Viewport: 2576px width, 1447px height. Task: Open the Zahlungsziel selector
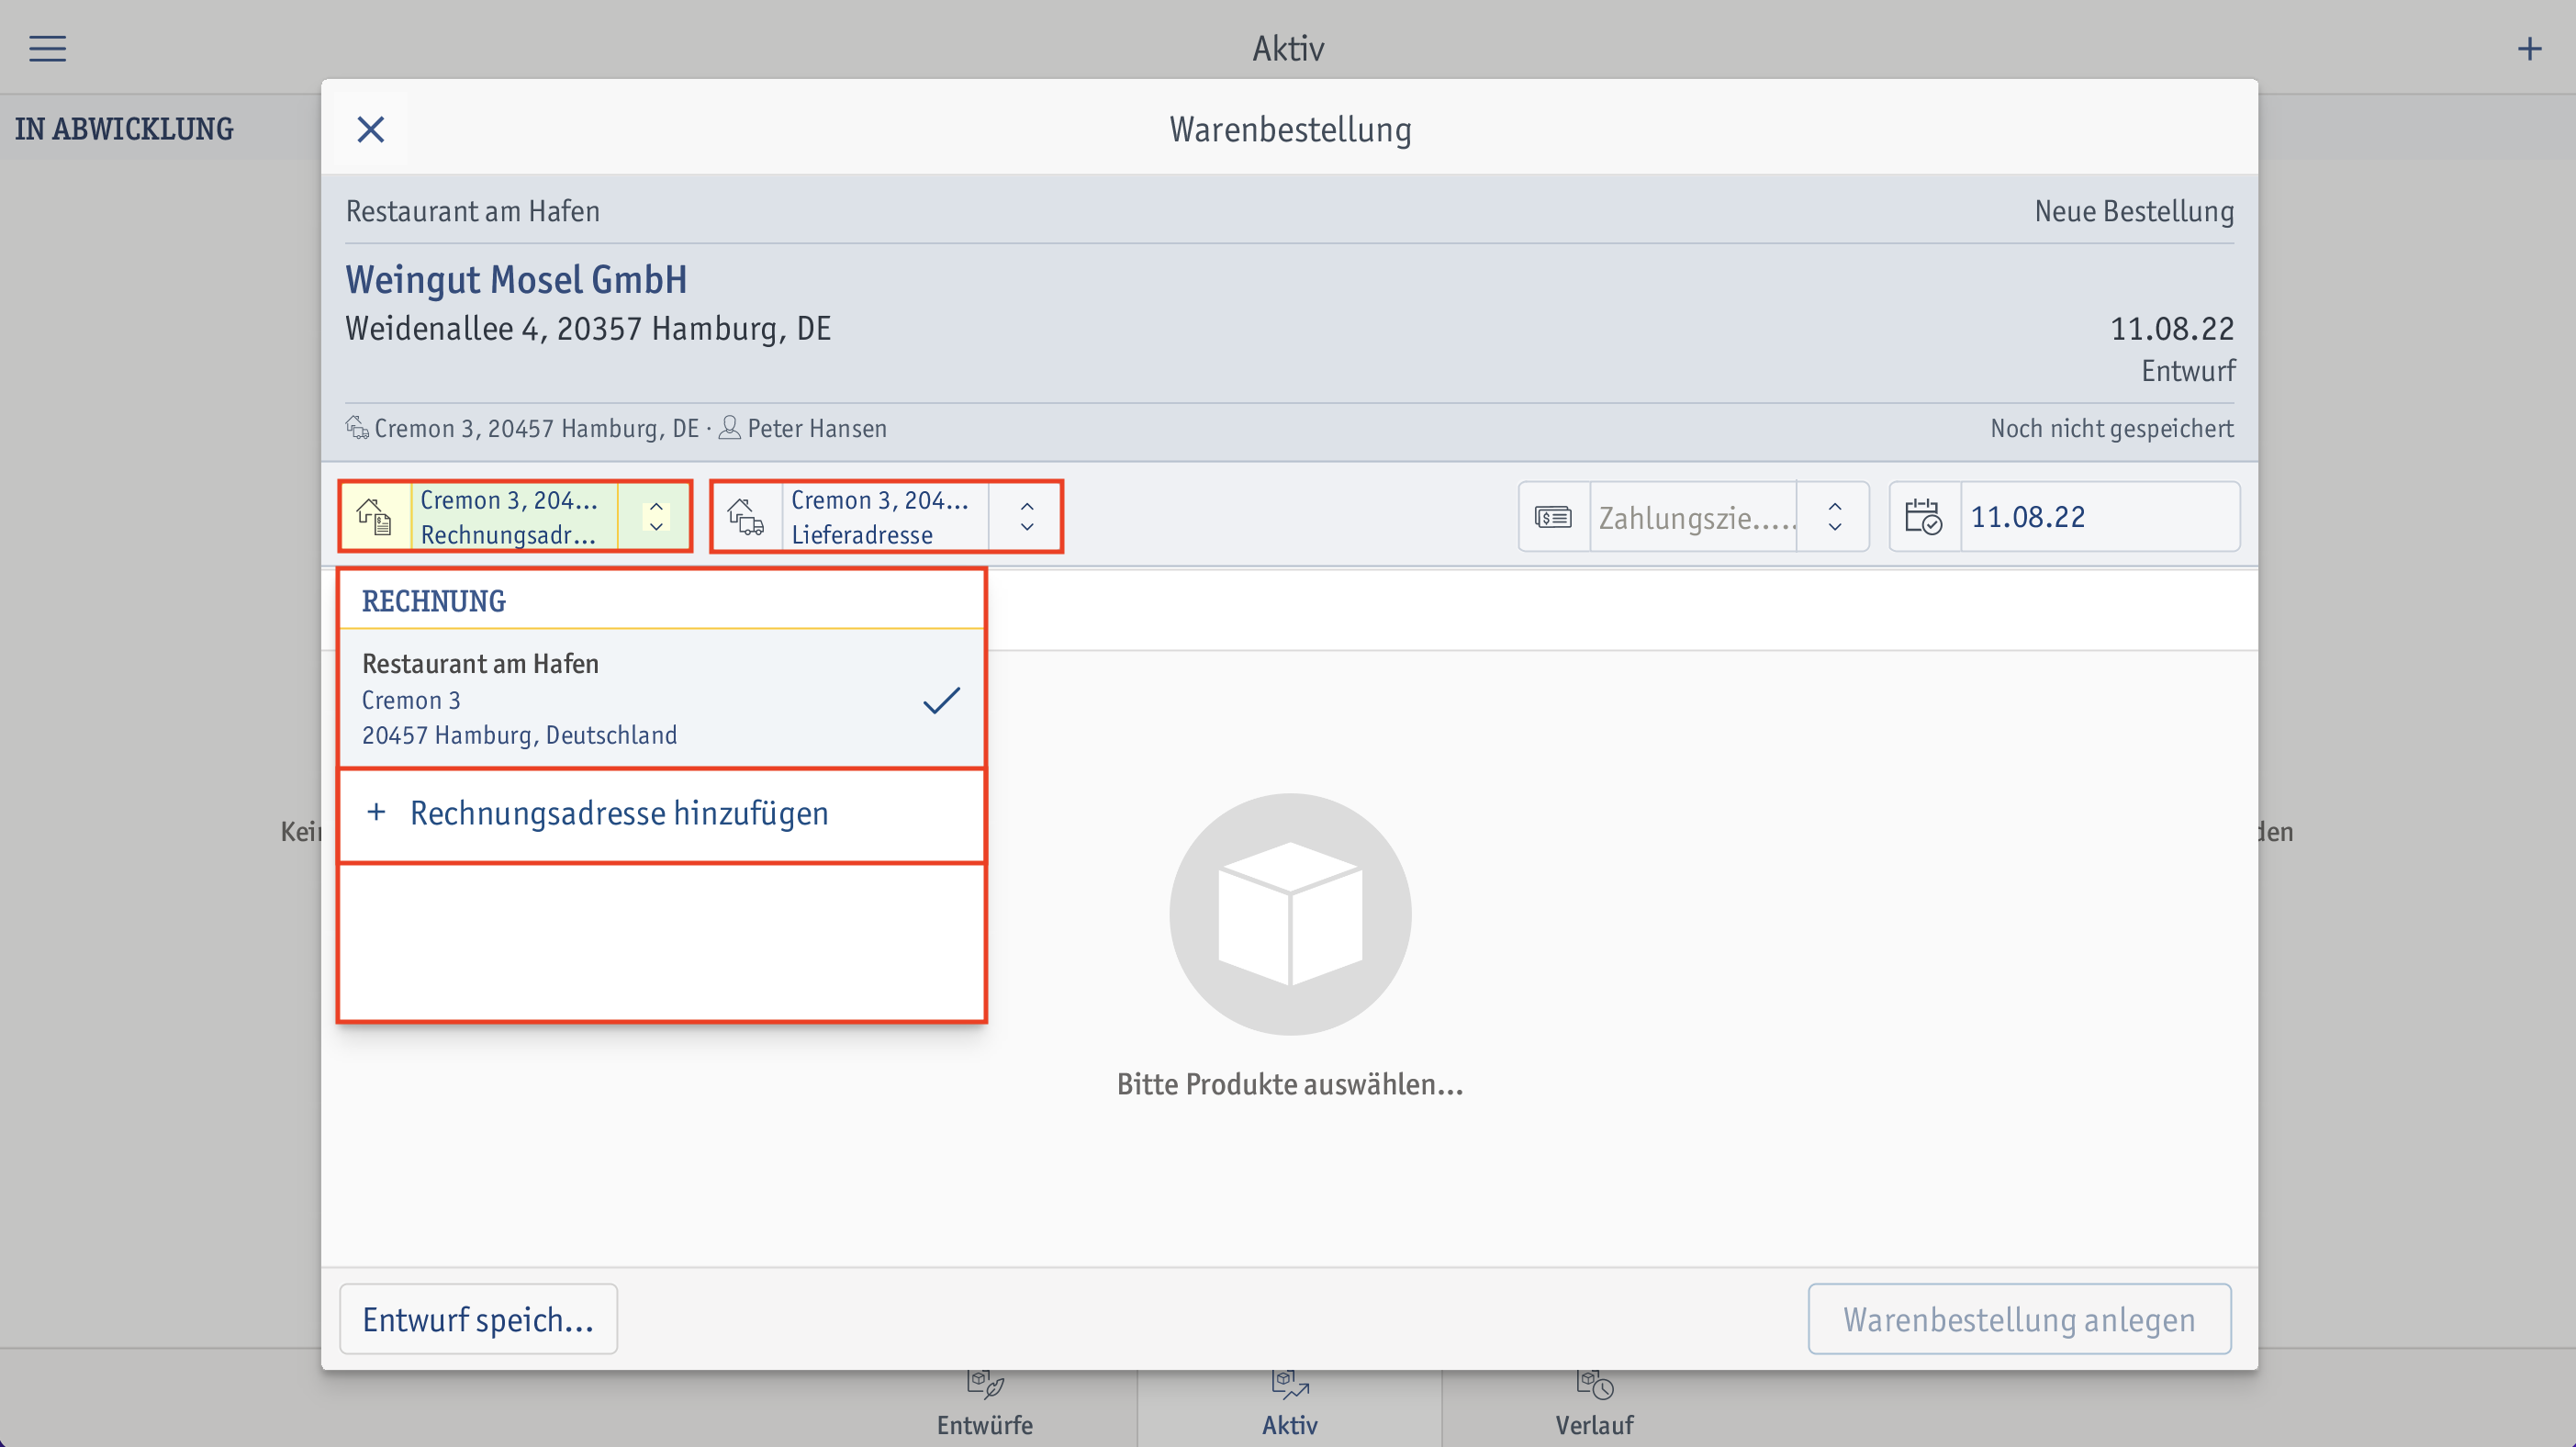pyautogui.click(x=1693, y=516)
